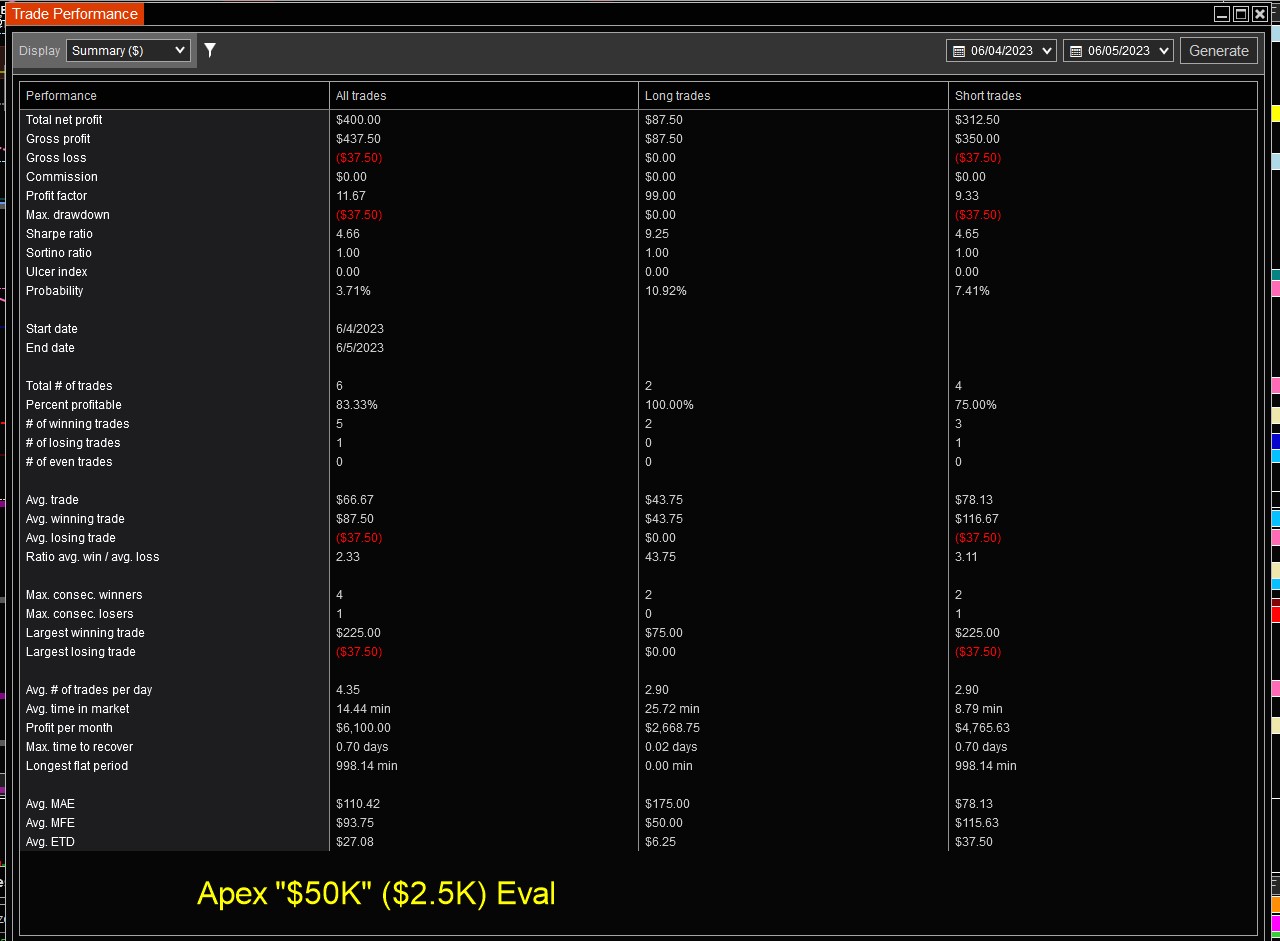Select the Sortino ratio row label
This screenshot has height=941, width=1280.
(x=59, y=253)
